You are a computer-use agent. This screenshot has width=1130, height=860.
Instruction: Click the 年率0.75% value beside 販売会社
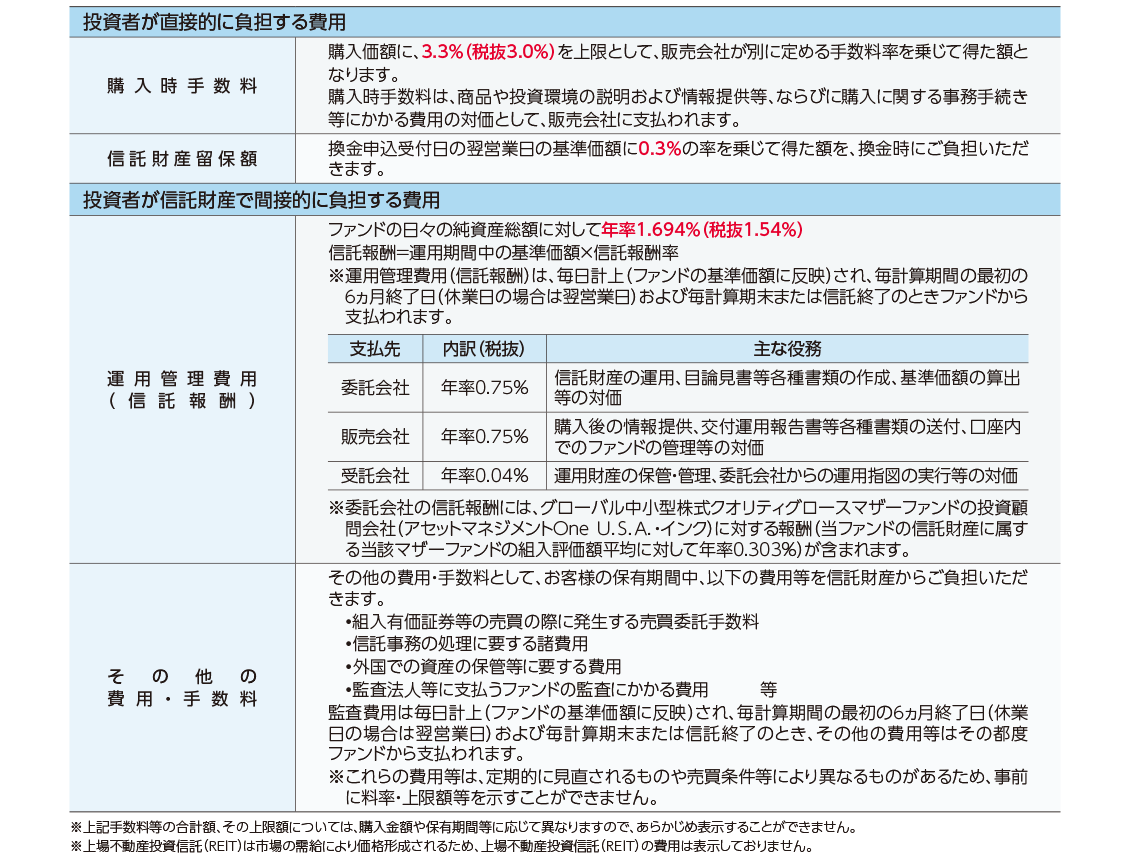click(484, 437)
